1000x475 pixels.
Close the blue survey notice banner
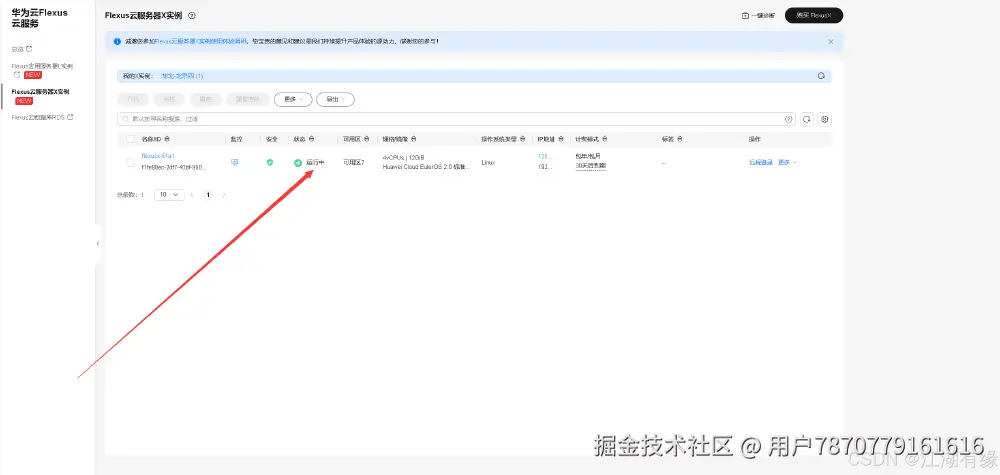click(x=830, y=41)
